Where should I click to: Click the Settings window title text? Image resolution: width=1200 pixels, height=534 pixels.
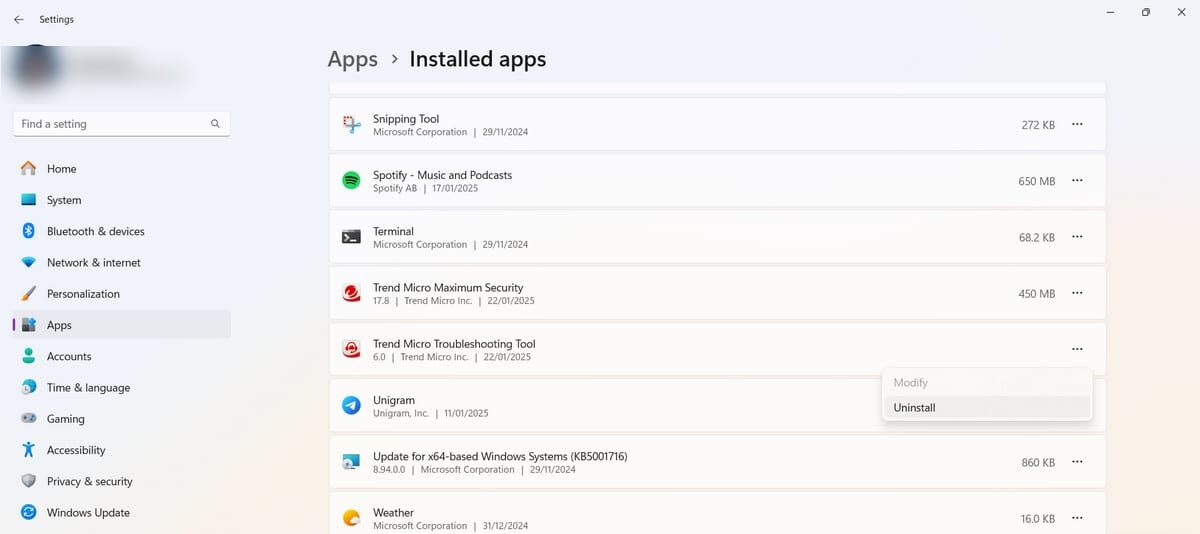56,19
